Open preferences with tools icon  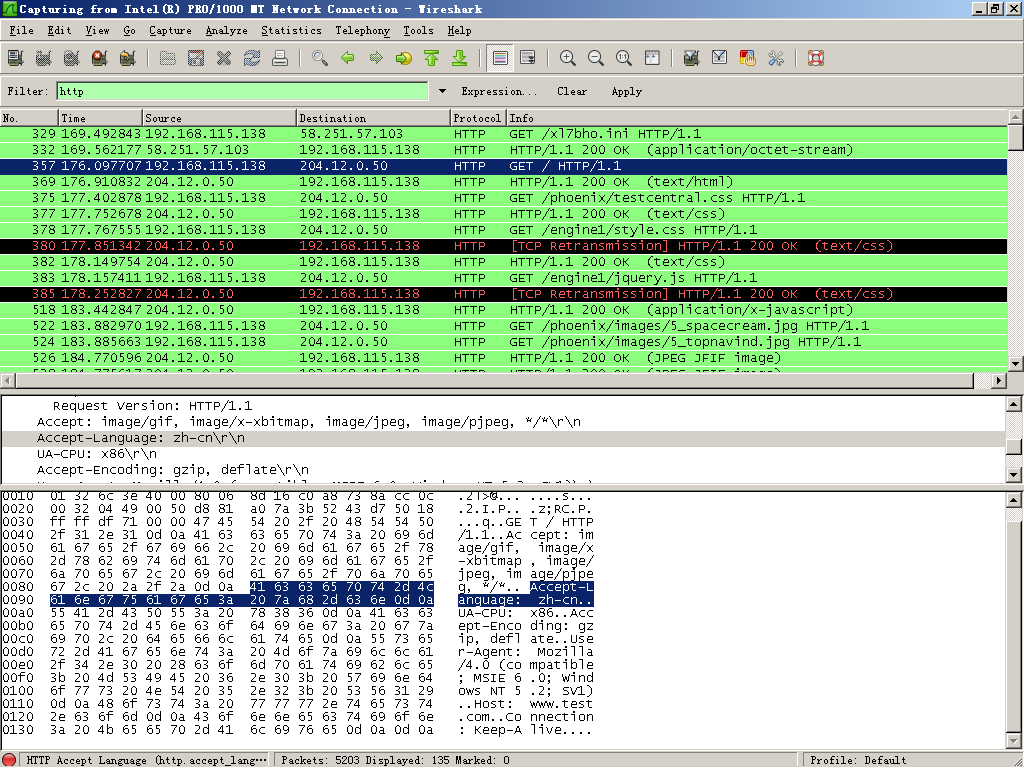[776, 58]
